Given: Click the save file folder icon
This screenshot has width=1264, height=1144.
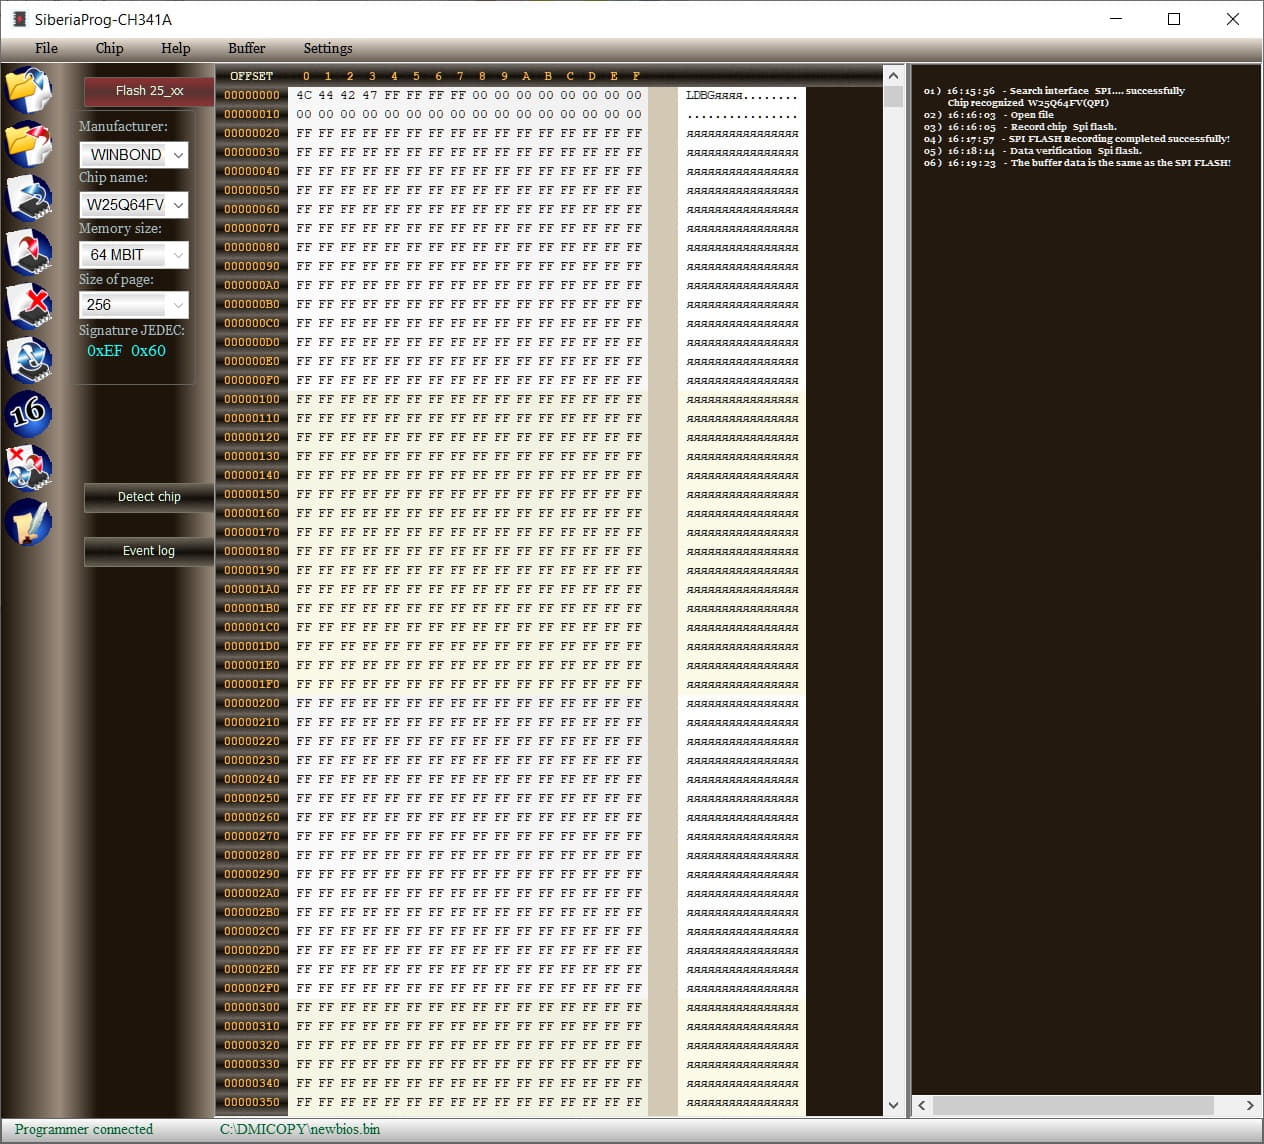Looking at the screenshot, I should [x=28, y=143].
